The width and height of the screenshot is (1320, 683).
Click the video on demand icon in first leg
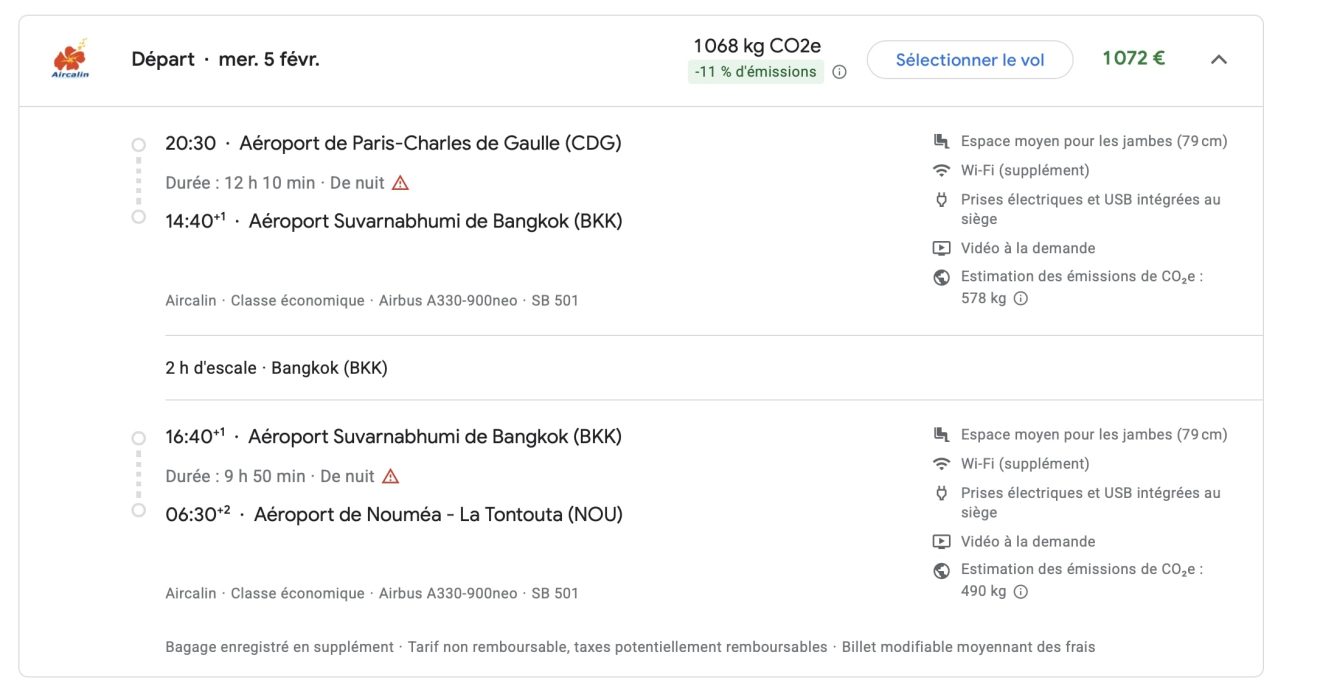click(x=941, y=248)
